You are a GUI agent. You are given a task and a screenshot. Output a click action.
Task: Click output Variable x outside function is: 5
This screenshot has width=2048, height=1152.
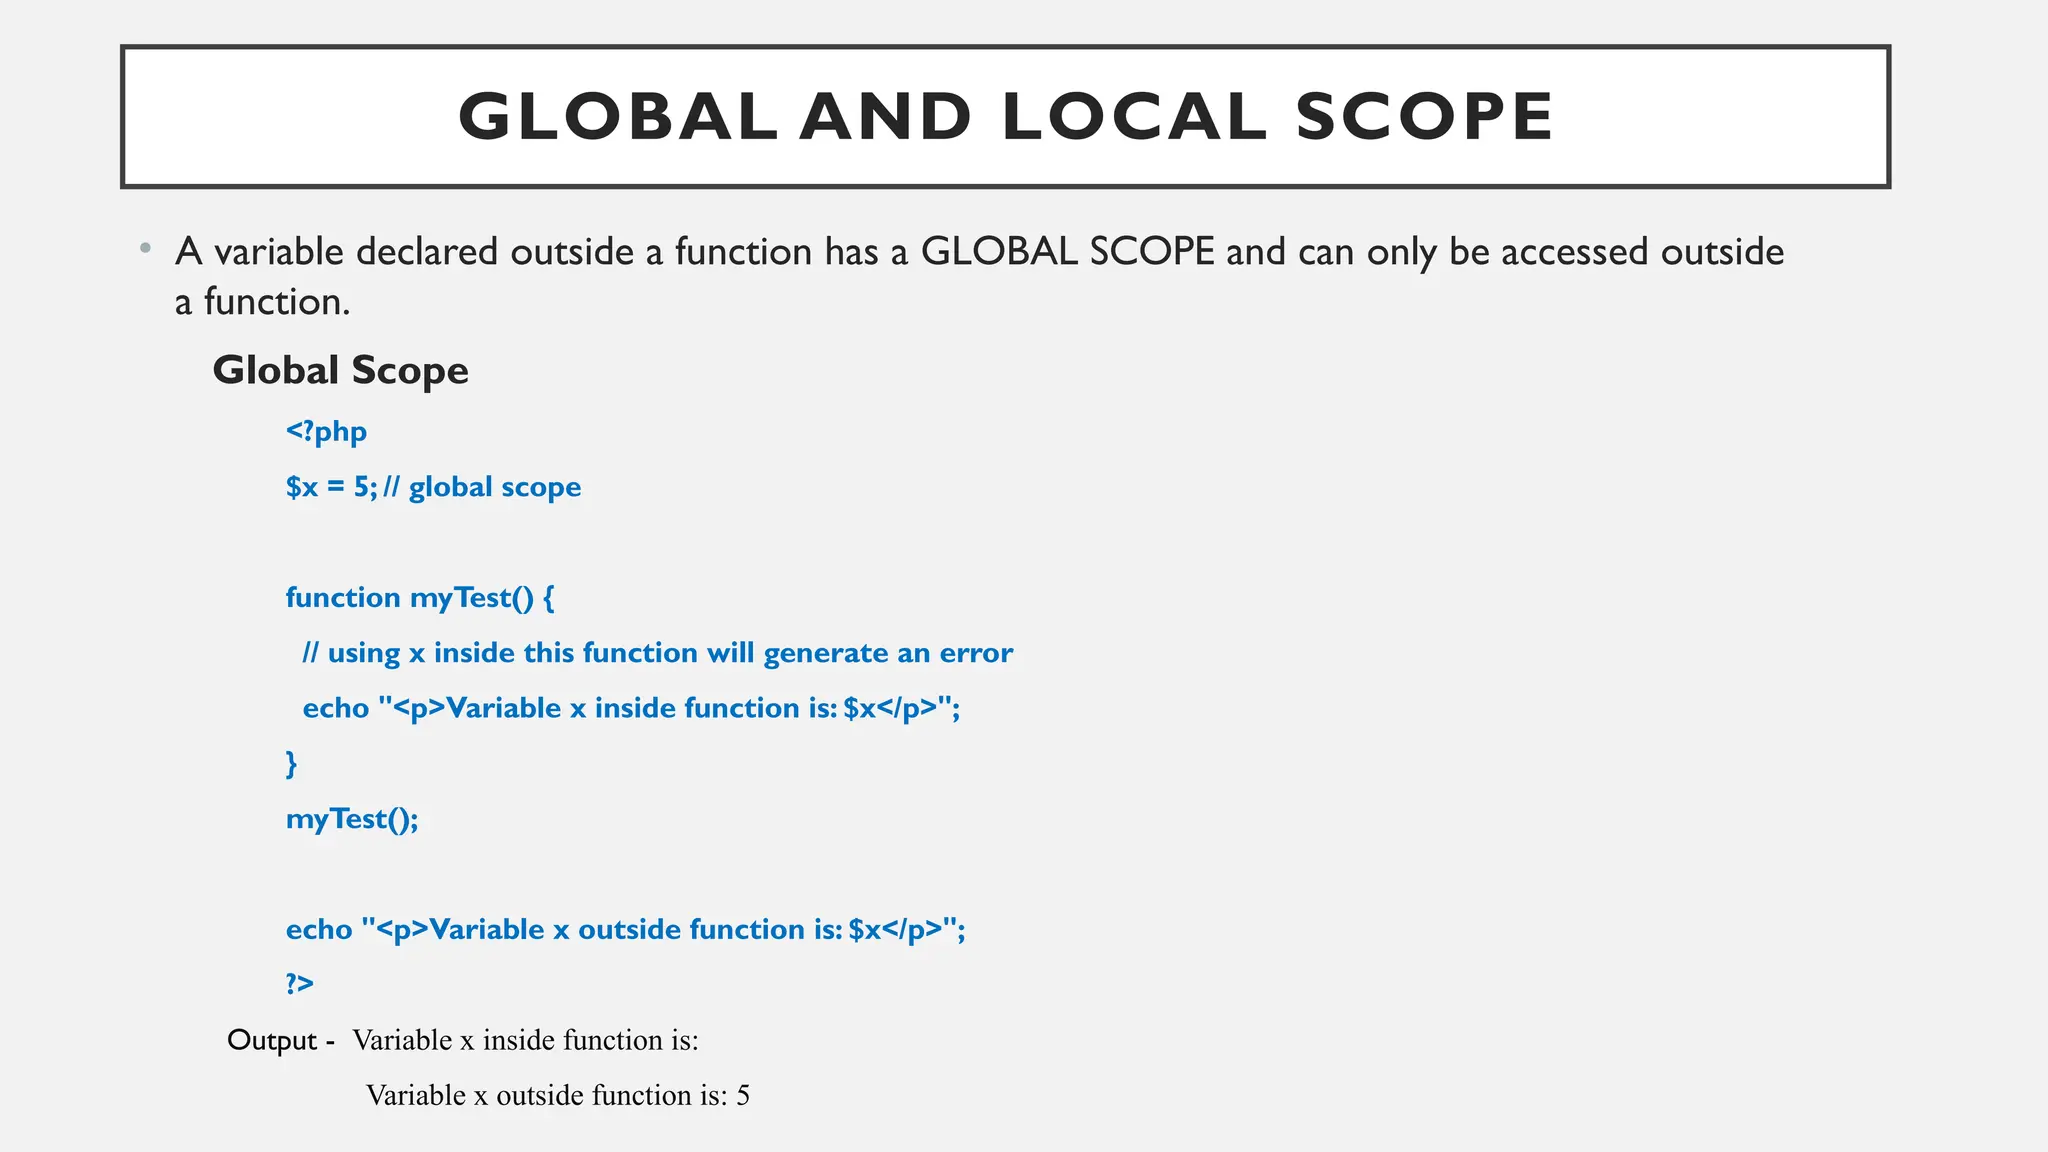click(x=558, y=1096)
